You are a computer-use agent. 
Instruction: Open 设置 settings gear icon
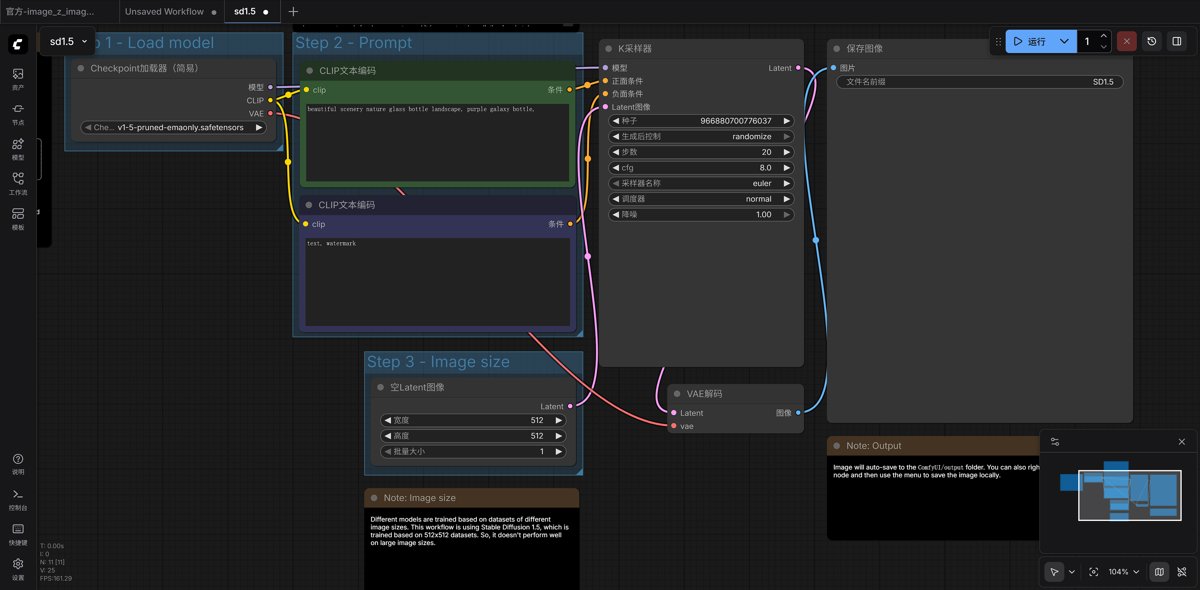click(18, 568)
